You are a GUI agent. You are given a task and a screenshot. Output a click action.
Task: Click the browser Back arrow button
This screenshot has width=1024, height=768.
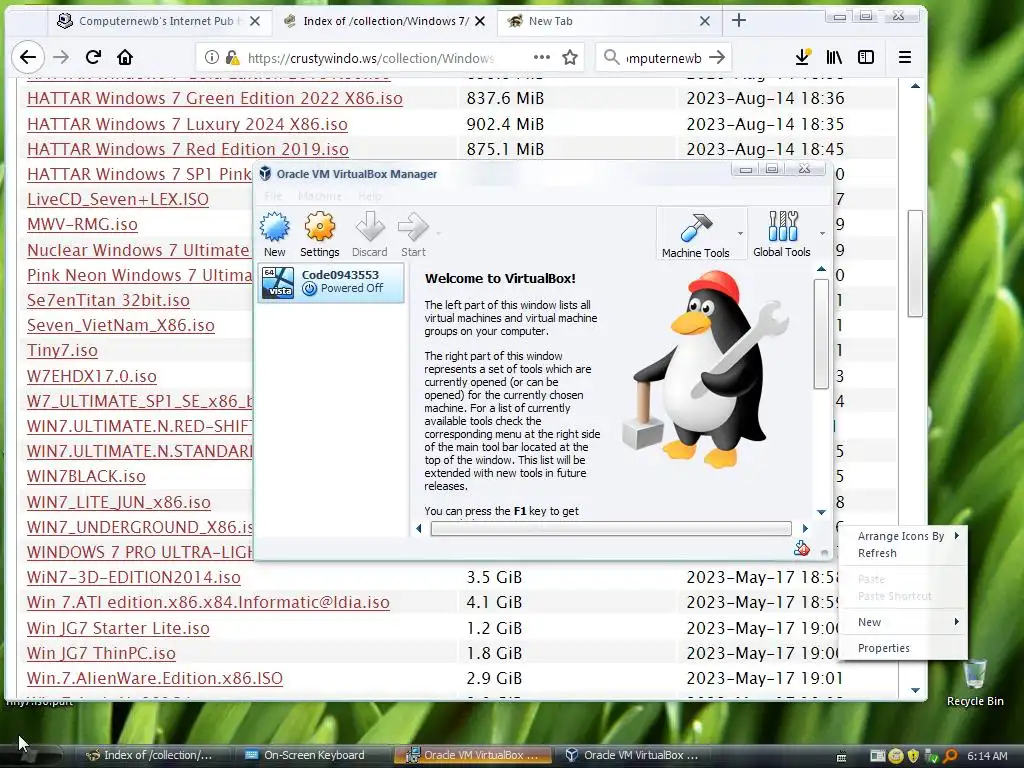tap(27, 57)
